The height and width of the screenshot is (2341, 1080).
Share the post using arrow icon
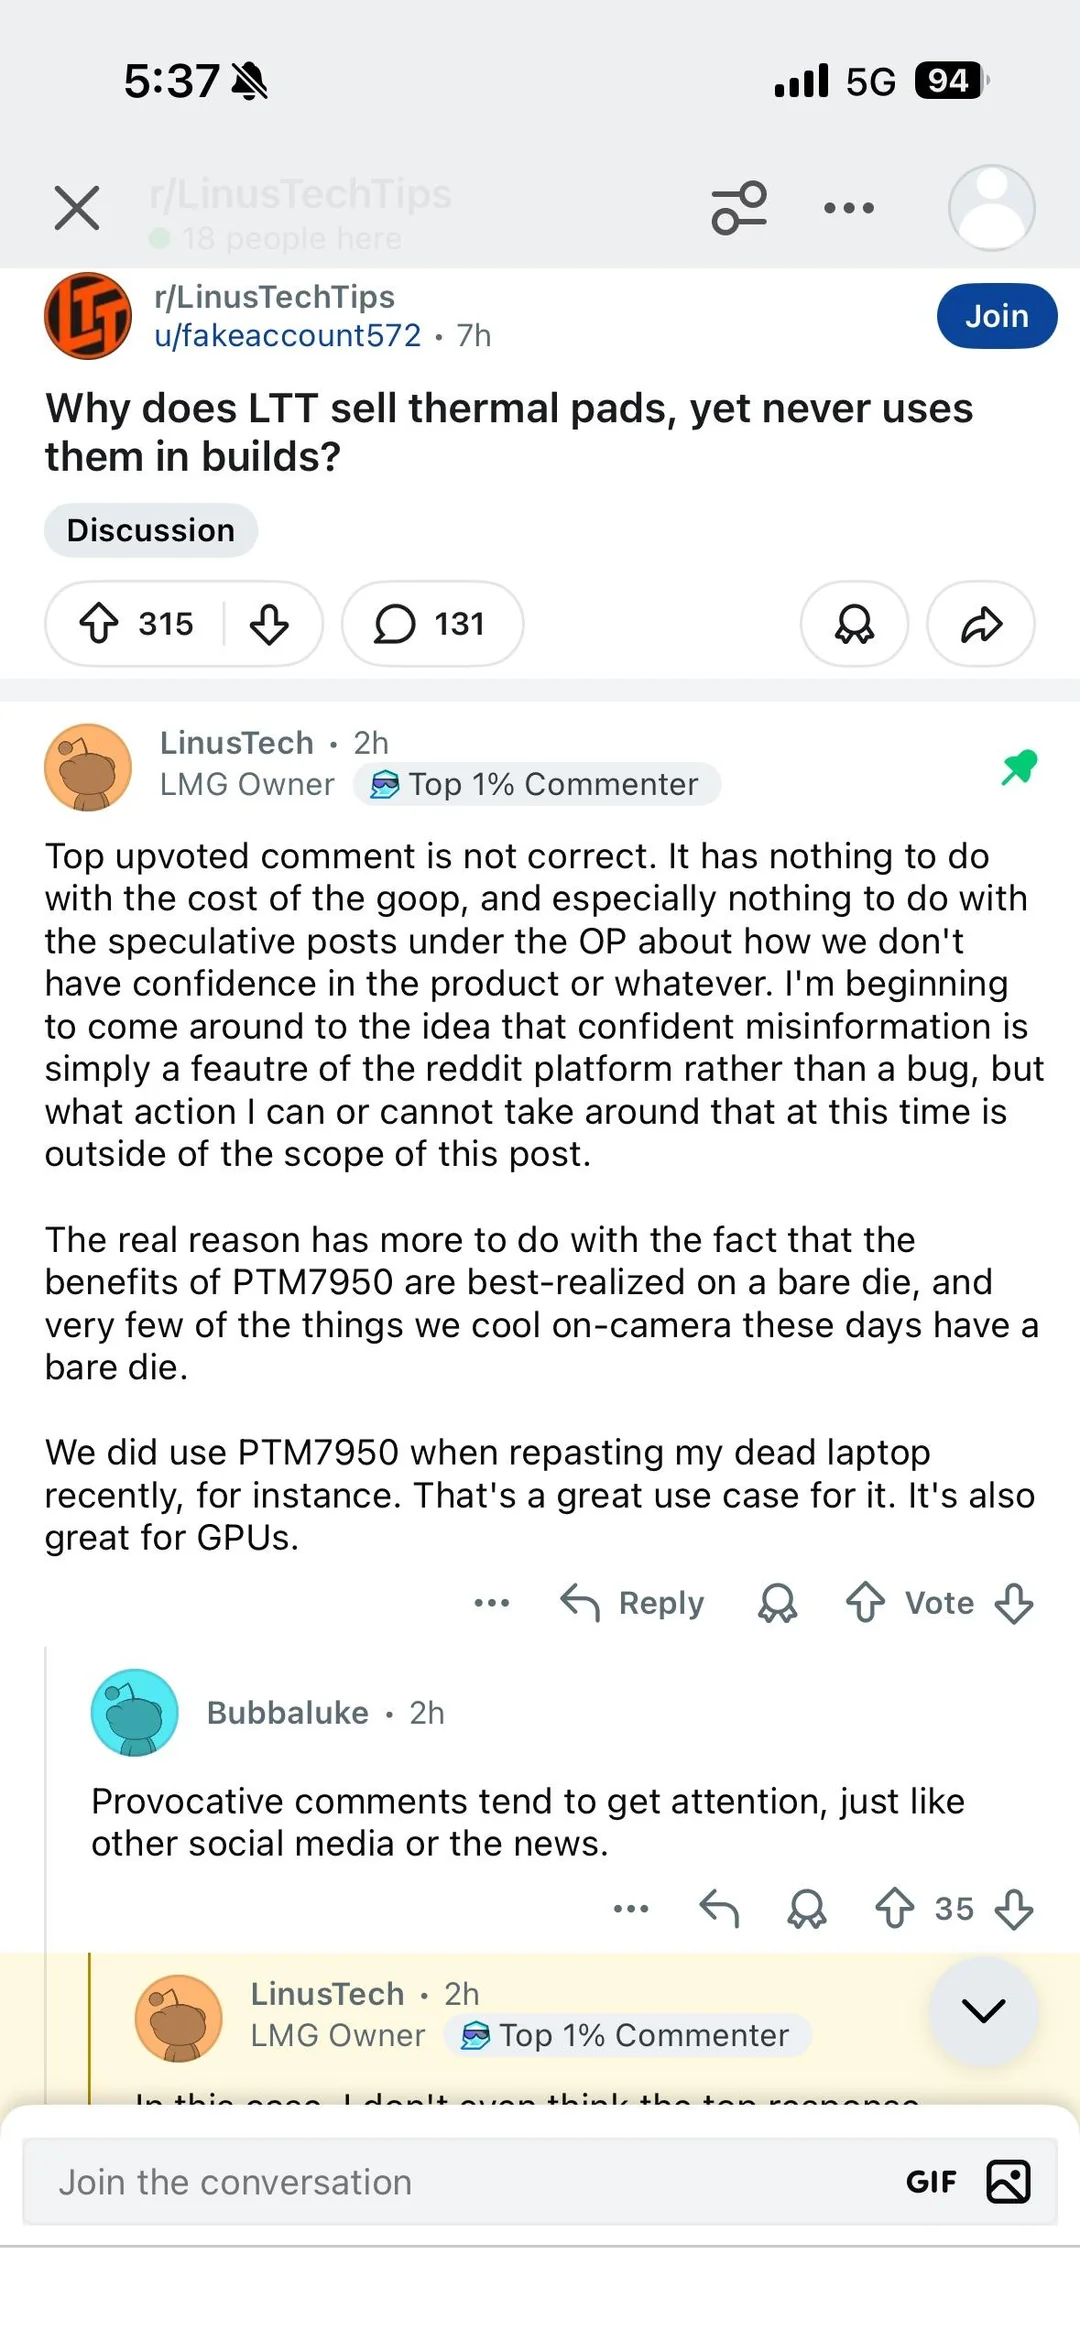pyautogui.click(x=981, y=624)
